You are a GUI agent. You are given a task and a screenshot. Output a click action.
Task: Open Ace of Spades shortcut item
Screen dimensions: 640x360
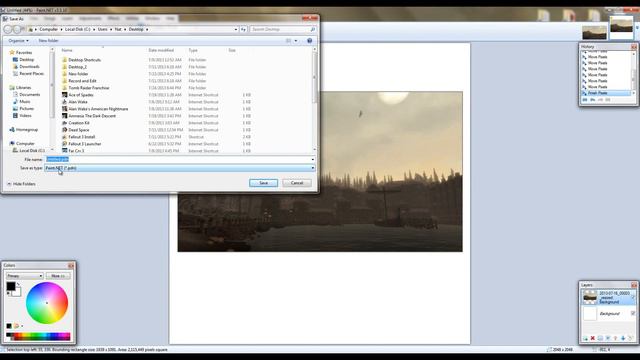[x=81, y=95]
